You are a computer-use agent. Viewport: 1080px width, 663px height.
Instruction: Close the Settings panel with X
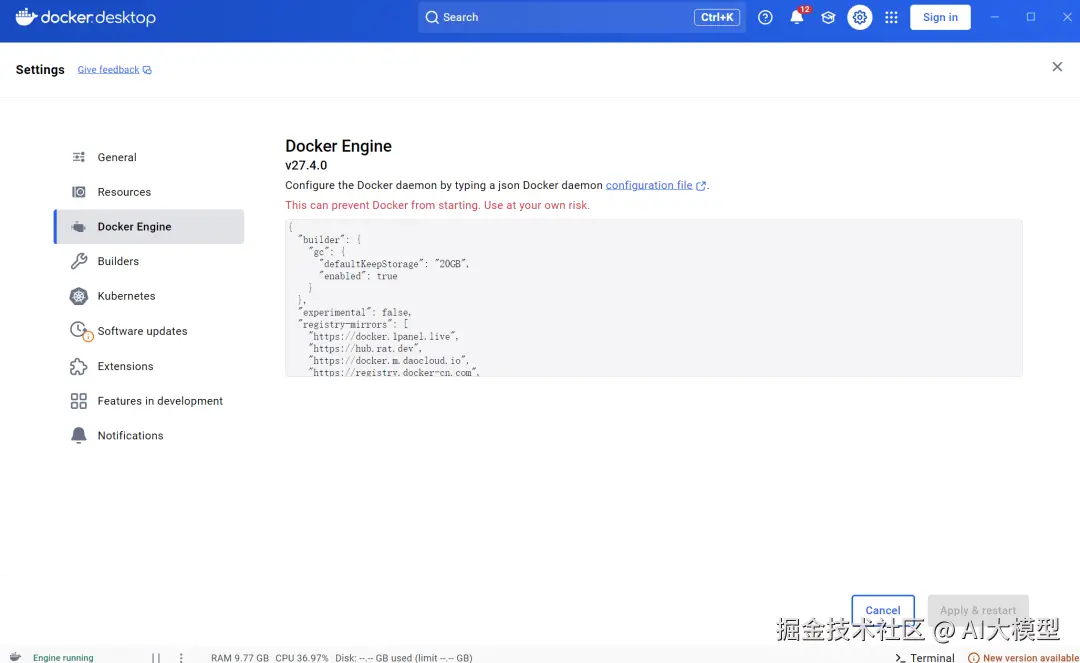[x=1057, y=67]
